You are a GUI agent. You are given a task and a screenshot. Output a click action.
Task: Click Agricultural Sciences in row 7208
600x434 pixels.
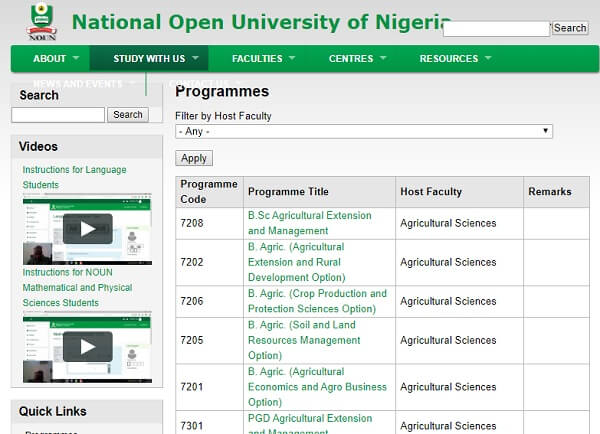click(x=448, y=223)
